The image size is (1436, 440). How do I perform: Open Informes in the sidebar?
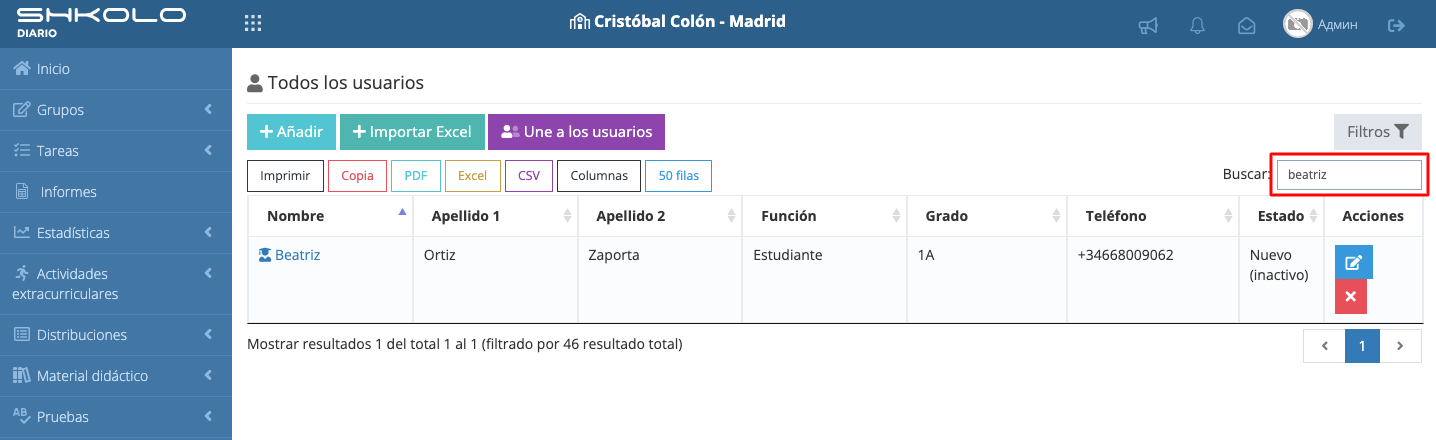coord(116,191)
